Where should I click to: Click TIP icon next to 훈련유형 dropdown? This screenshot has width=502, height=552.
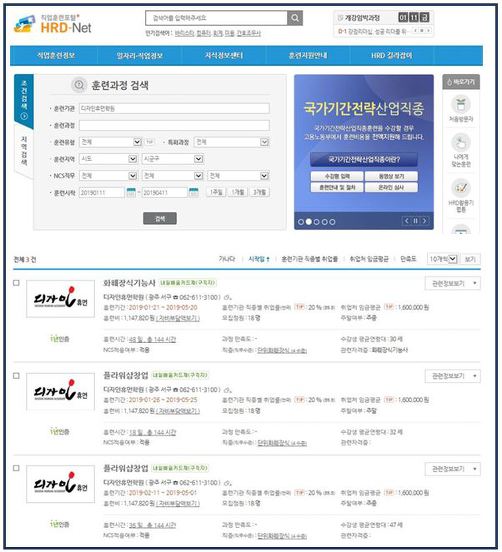pyautogui.click(x=150, y=142)
